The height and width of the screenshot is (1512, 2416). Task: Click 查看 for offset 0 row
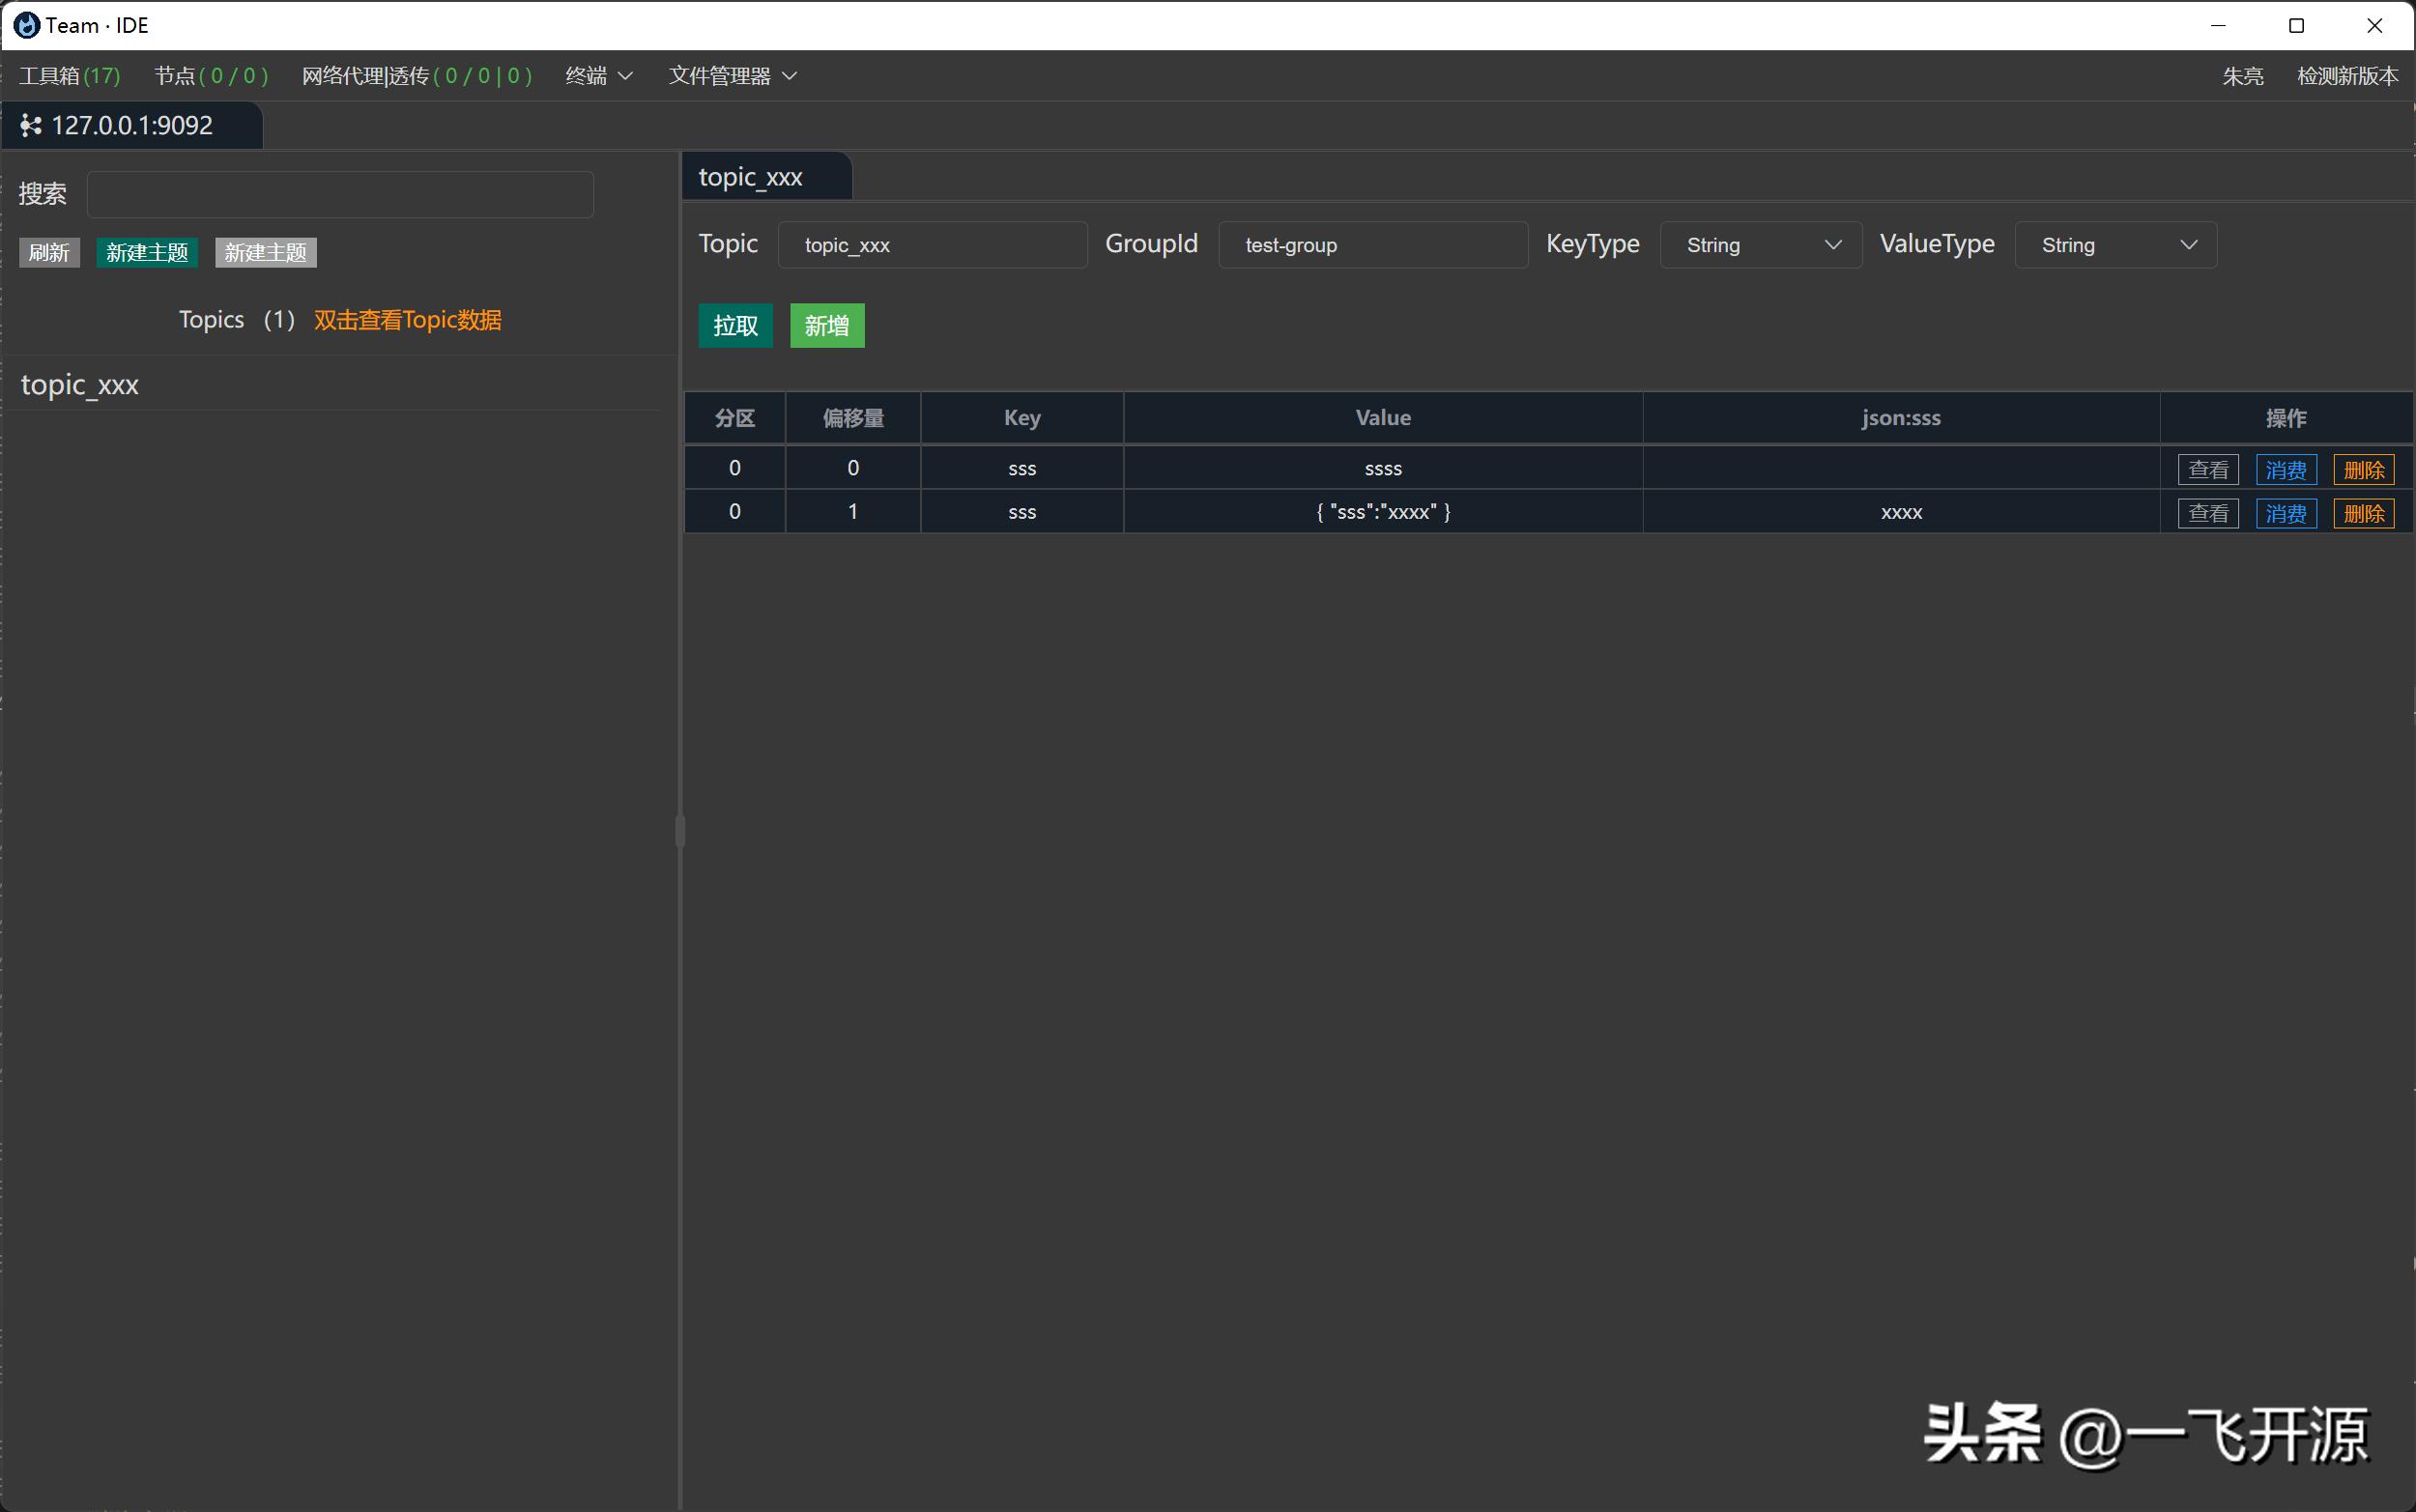2207,470
